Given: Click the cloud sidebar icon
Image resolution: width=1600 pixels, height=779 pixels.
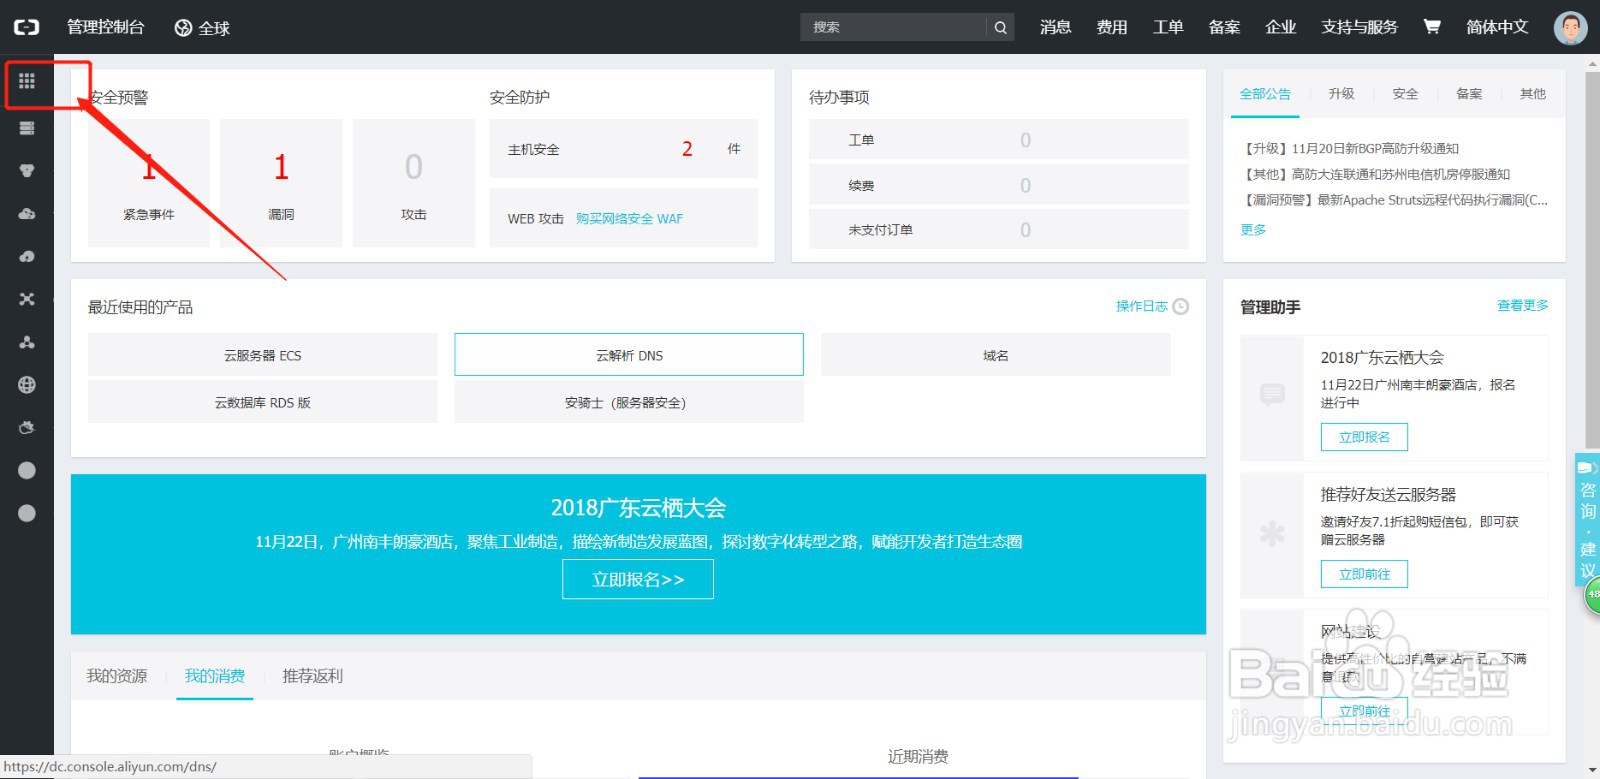Looking at the screenshot, I should click(x=27, y=214).
